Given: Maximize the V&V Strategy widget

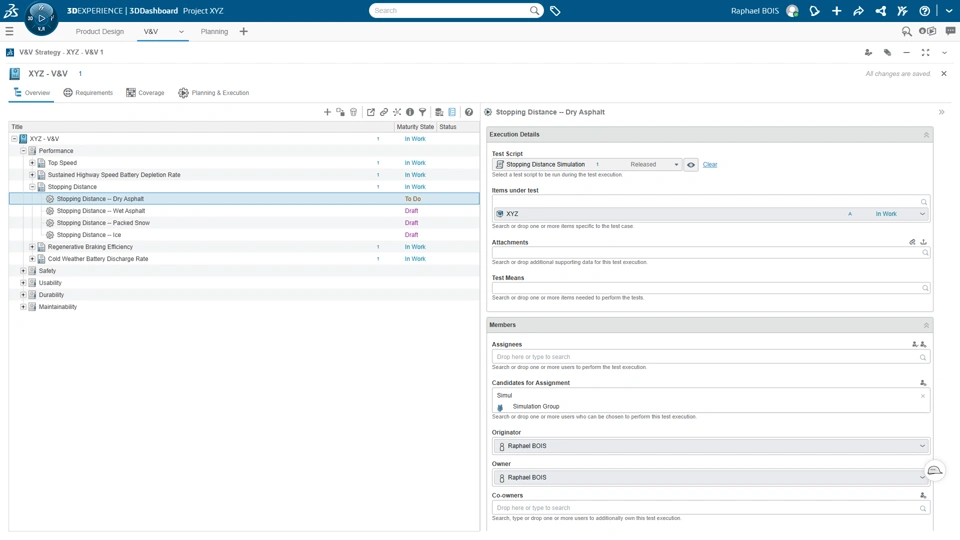Looking at the screenshot, I should coord(925,53).
